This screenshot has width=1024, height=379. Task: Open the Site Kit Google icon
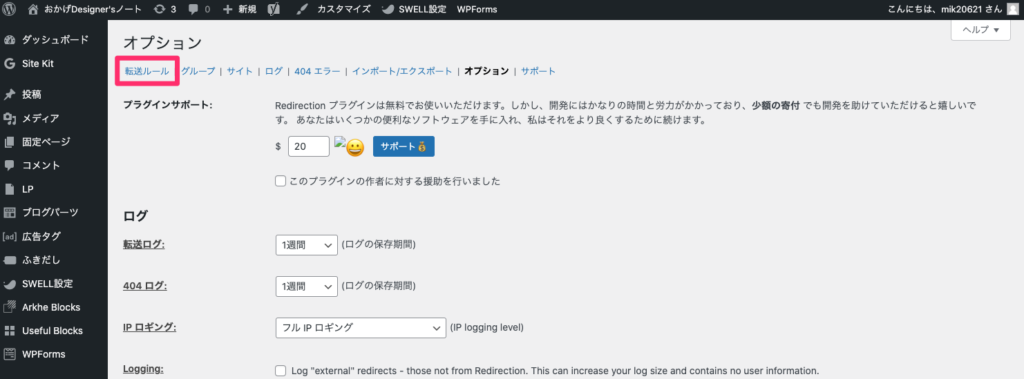point(10,64)
